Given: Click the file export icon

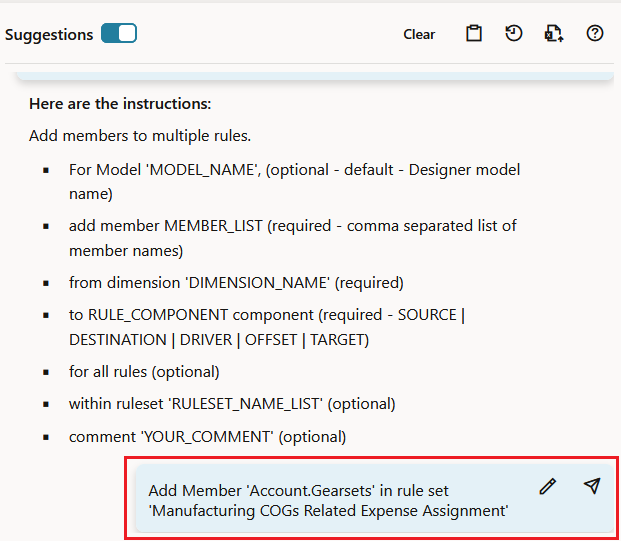Looking at the screenshot, I should point(554,33).
